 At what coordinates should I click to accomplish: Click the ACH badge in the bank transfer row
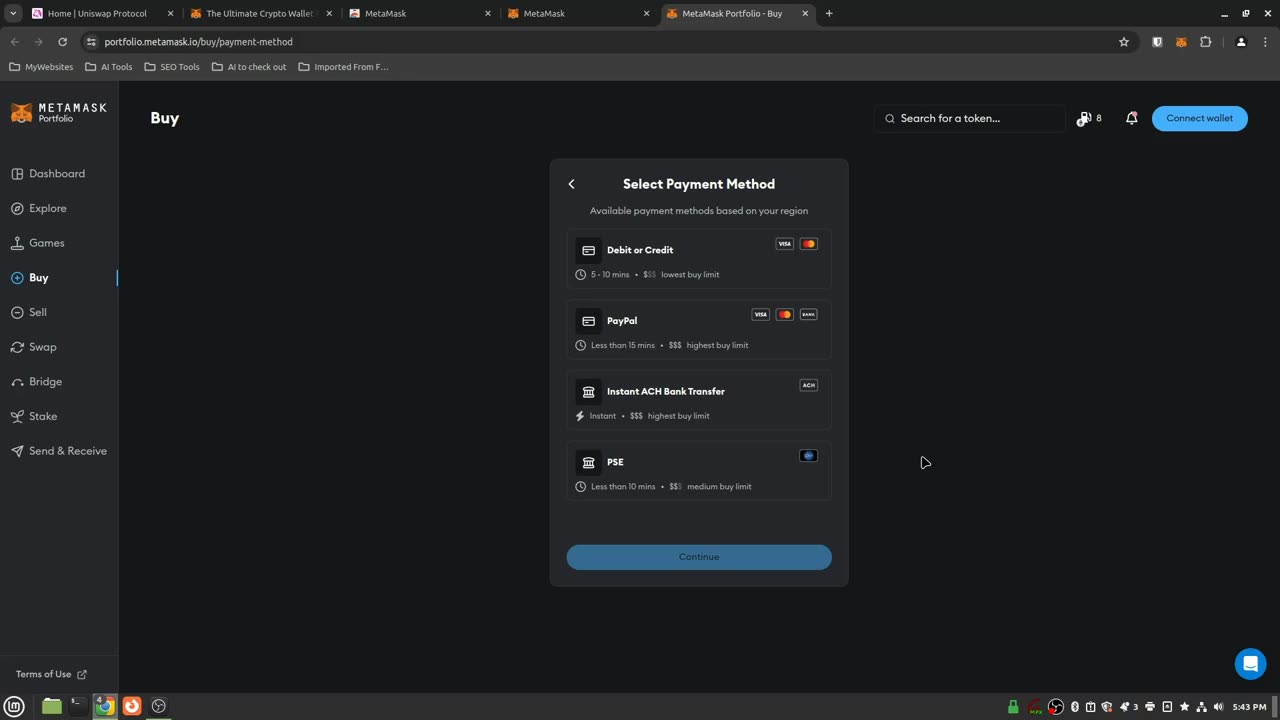click(809, 385)
